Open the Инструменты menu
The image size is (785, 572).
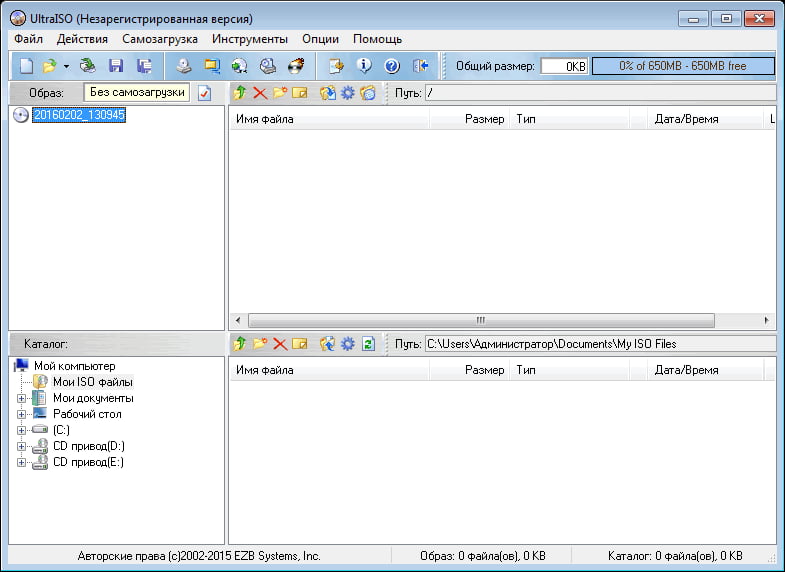click(249, 39)
